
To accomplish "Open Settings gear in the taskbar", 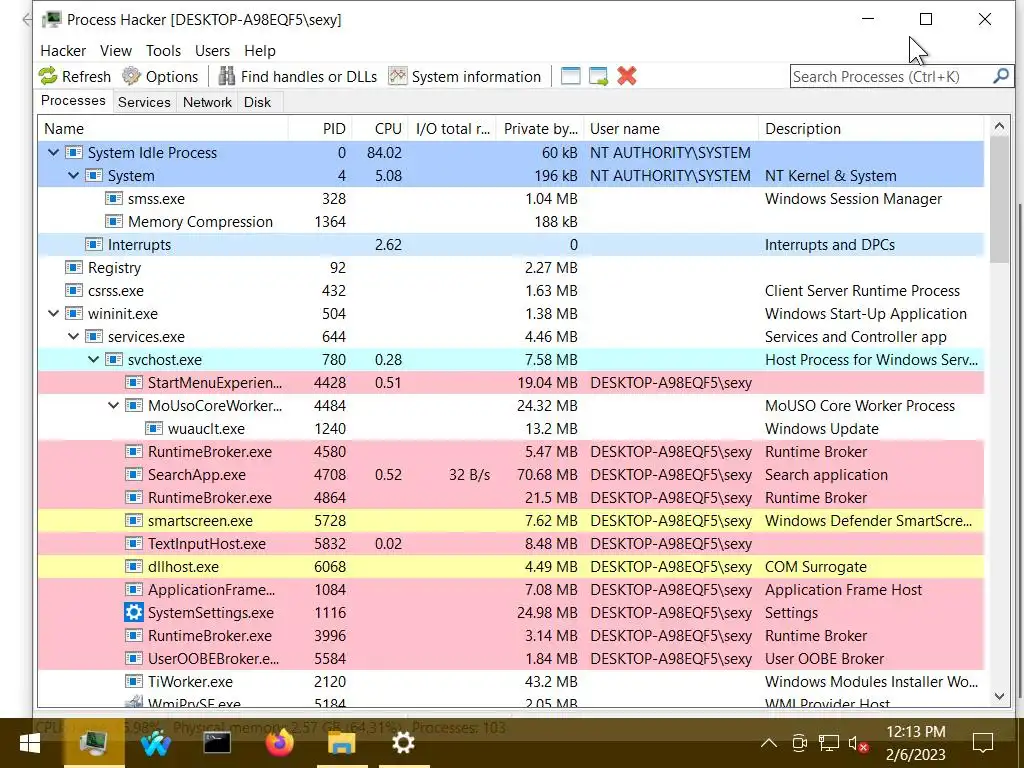I will click(x=403, y=743).
